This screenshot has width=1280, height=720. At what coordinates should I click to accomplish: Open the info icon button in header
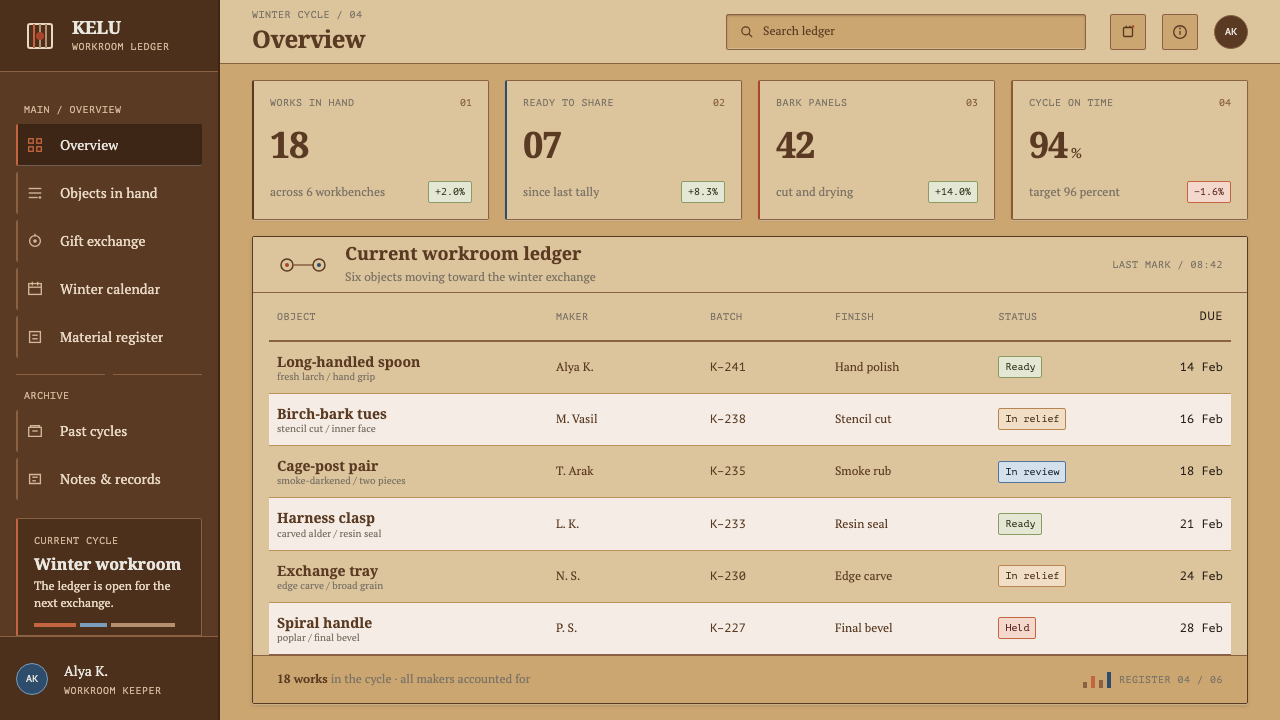point(1180,32)
